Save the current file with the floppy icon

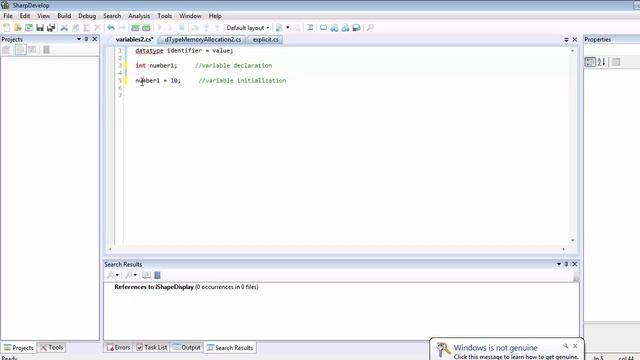pos(40,28)
